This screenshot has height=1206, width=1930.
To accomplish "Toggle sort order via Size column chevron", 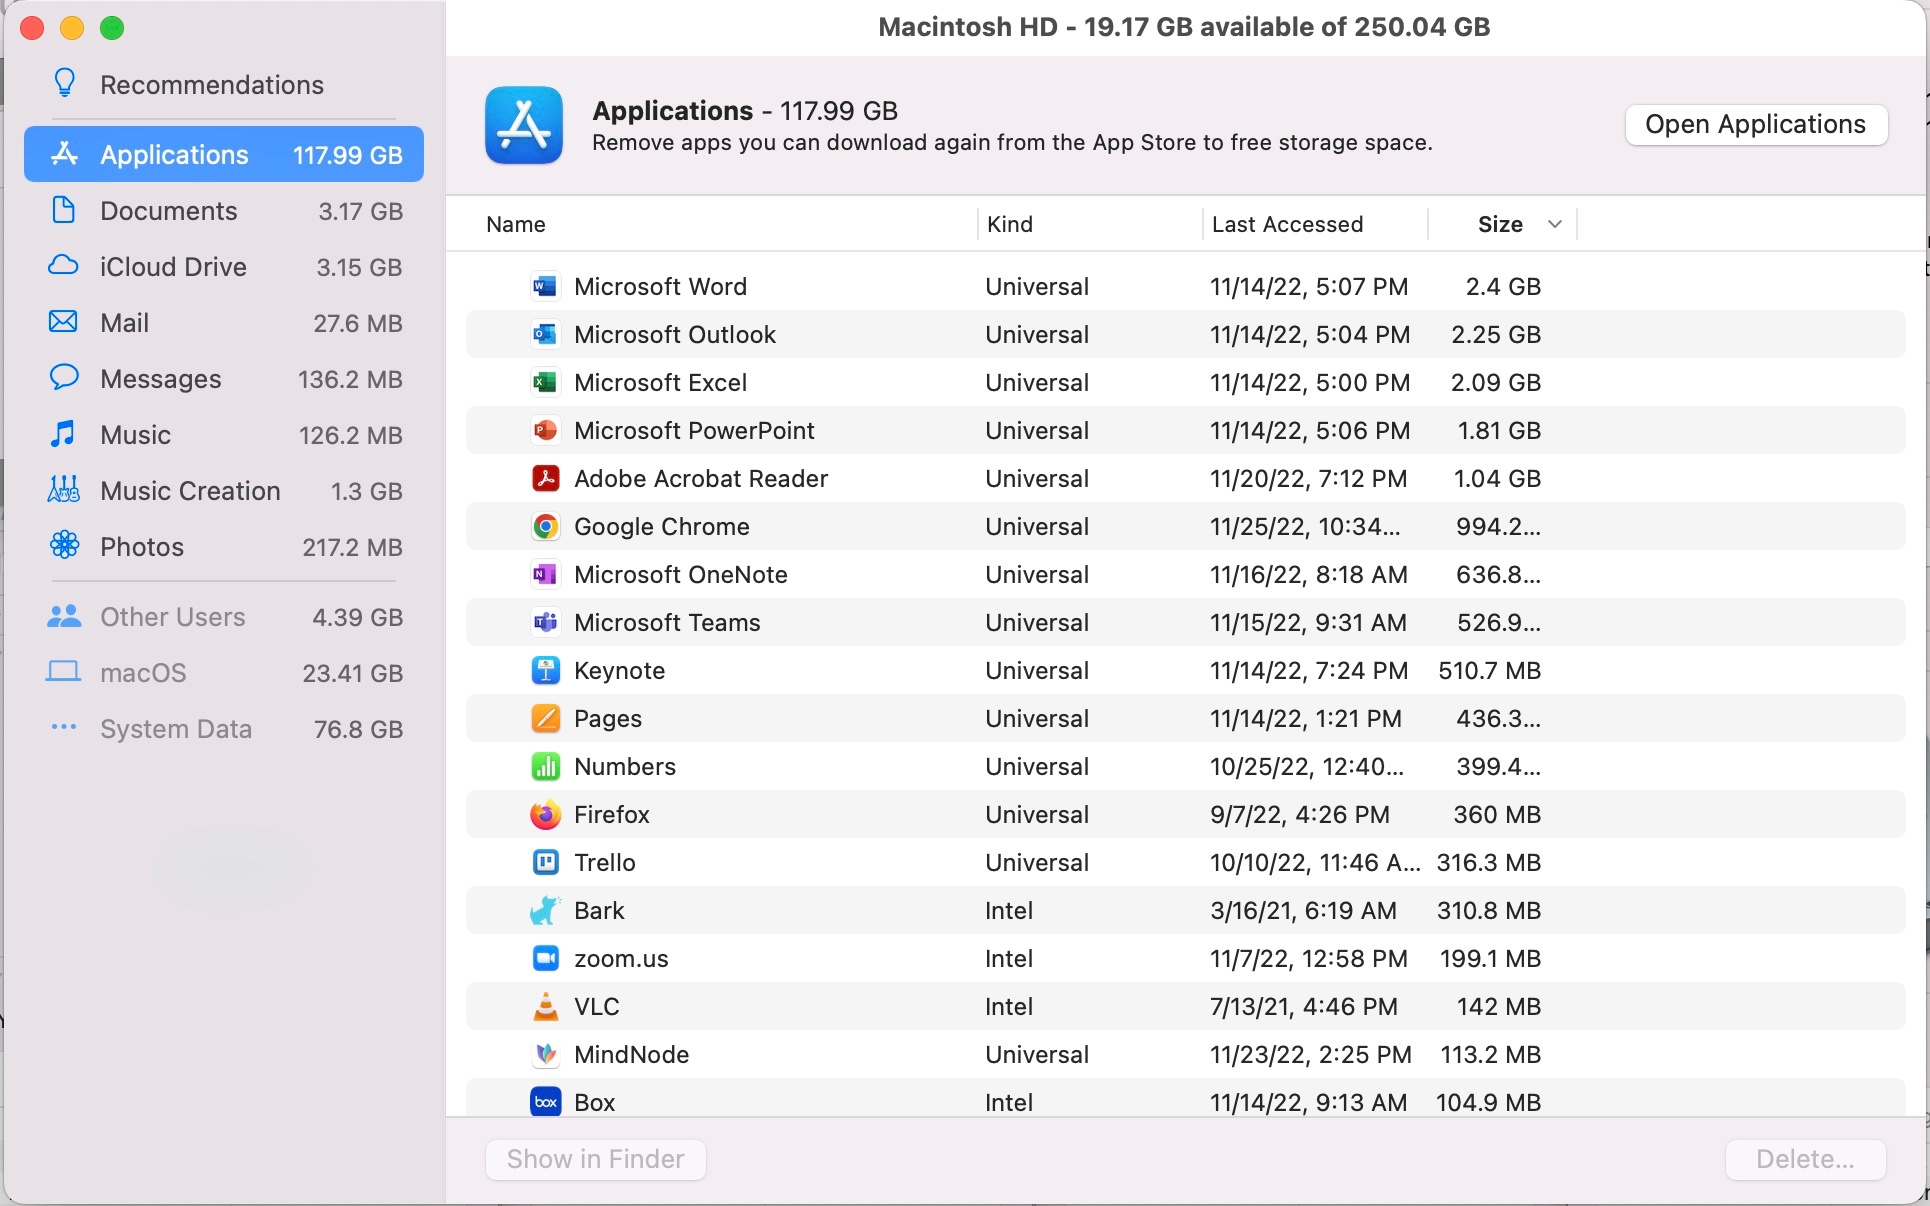I will 1554,224.
